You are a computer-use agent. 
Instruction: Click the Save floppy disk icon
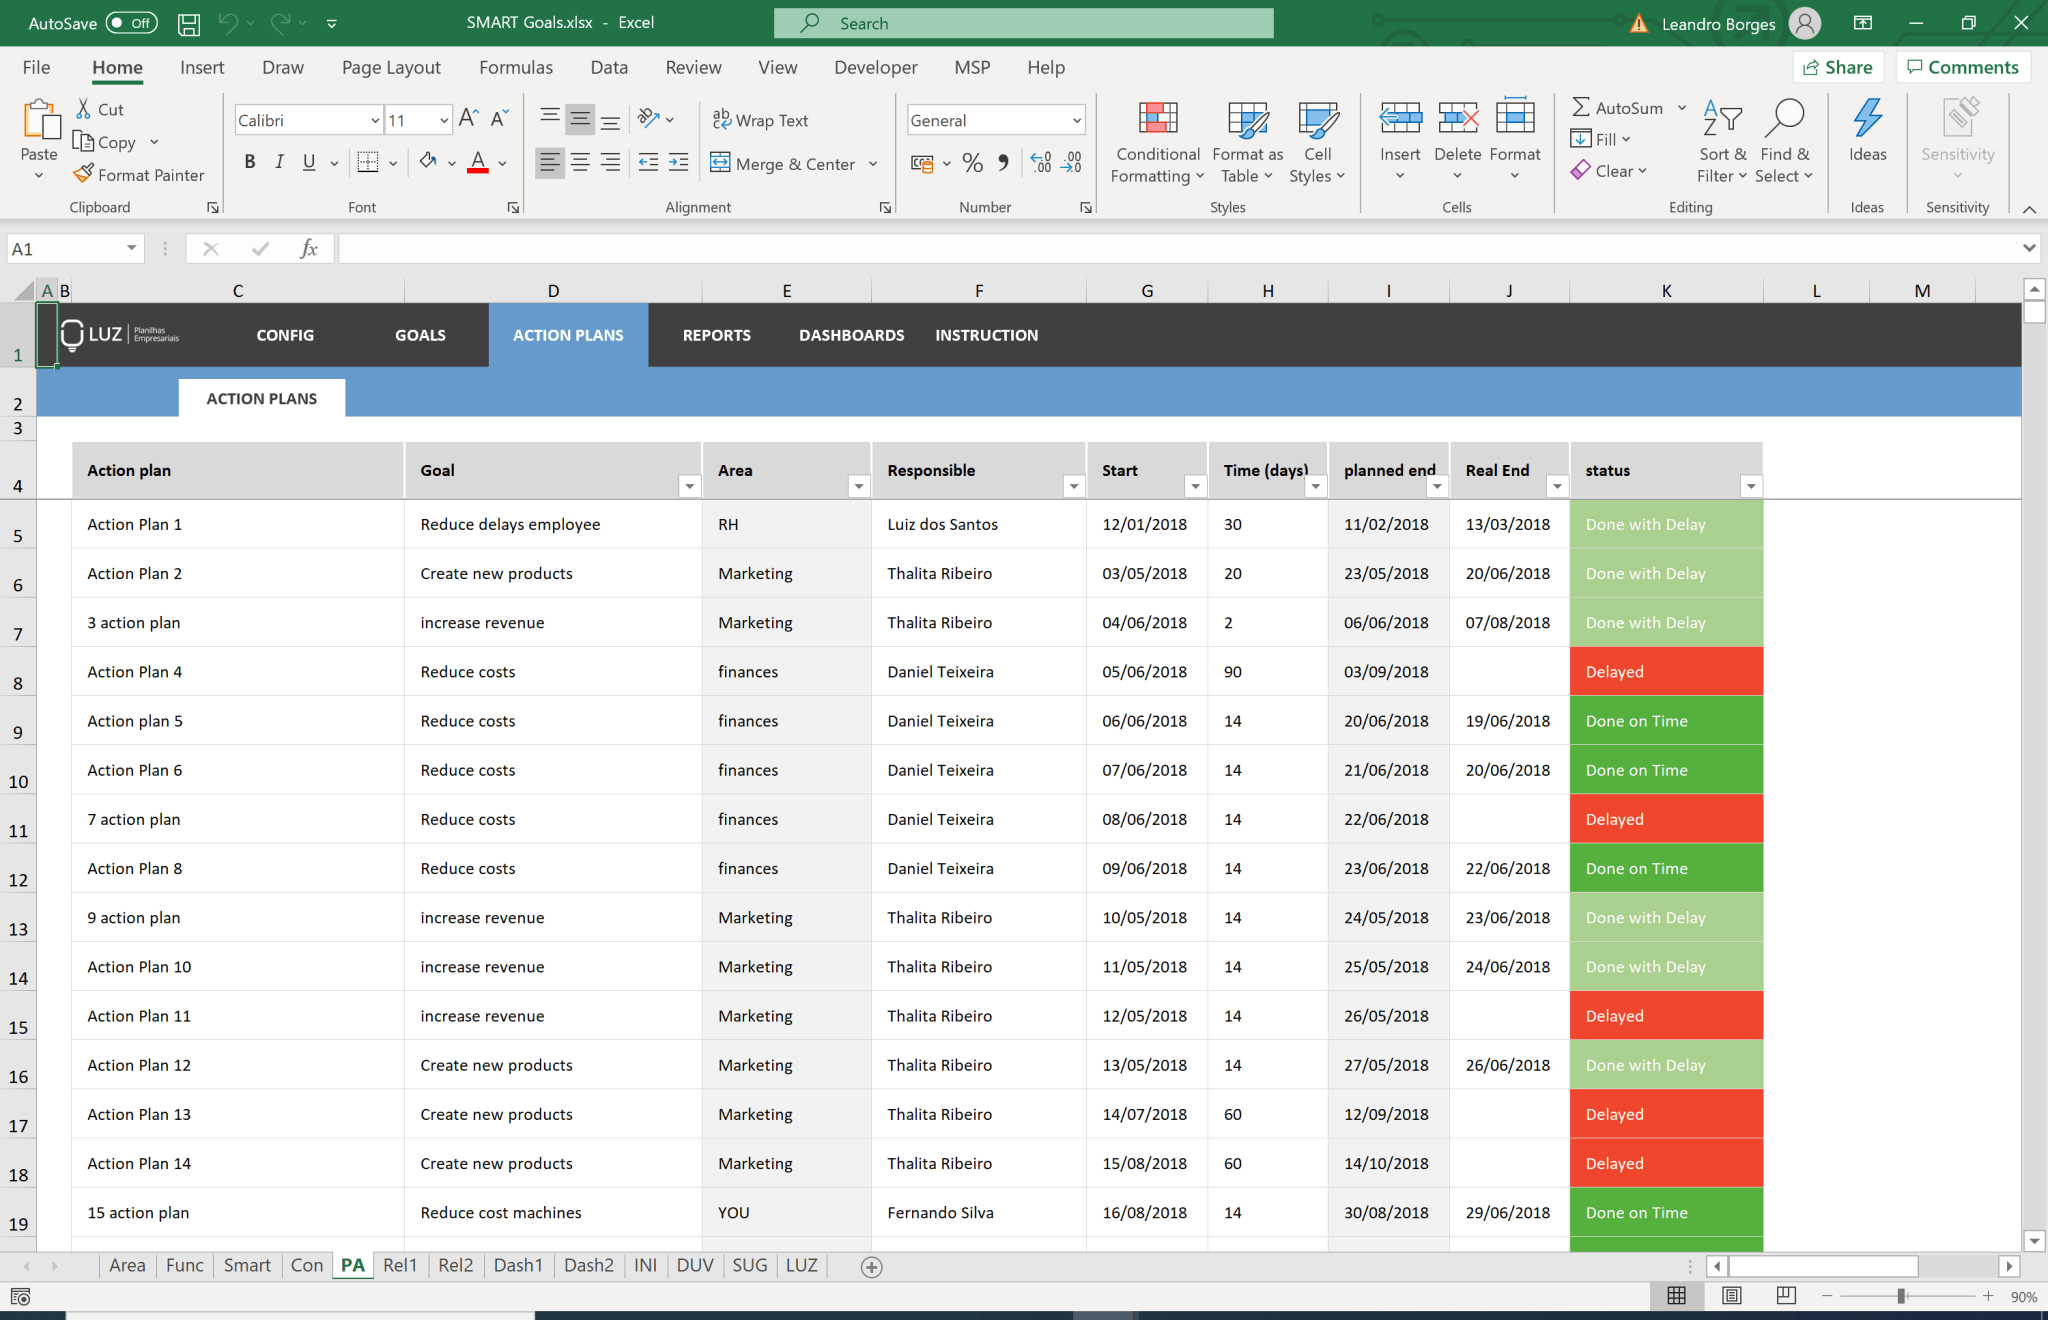coord(188,23)
